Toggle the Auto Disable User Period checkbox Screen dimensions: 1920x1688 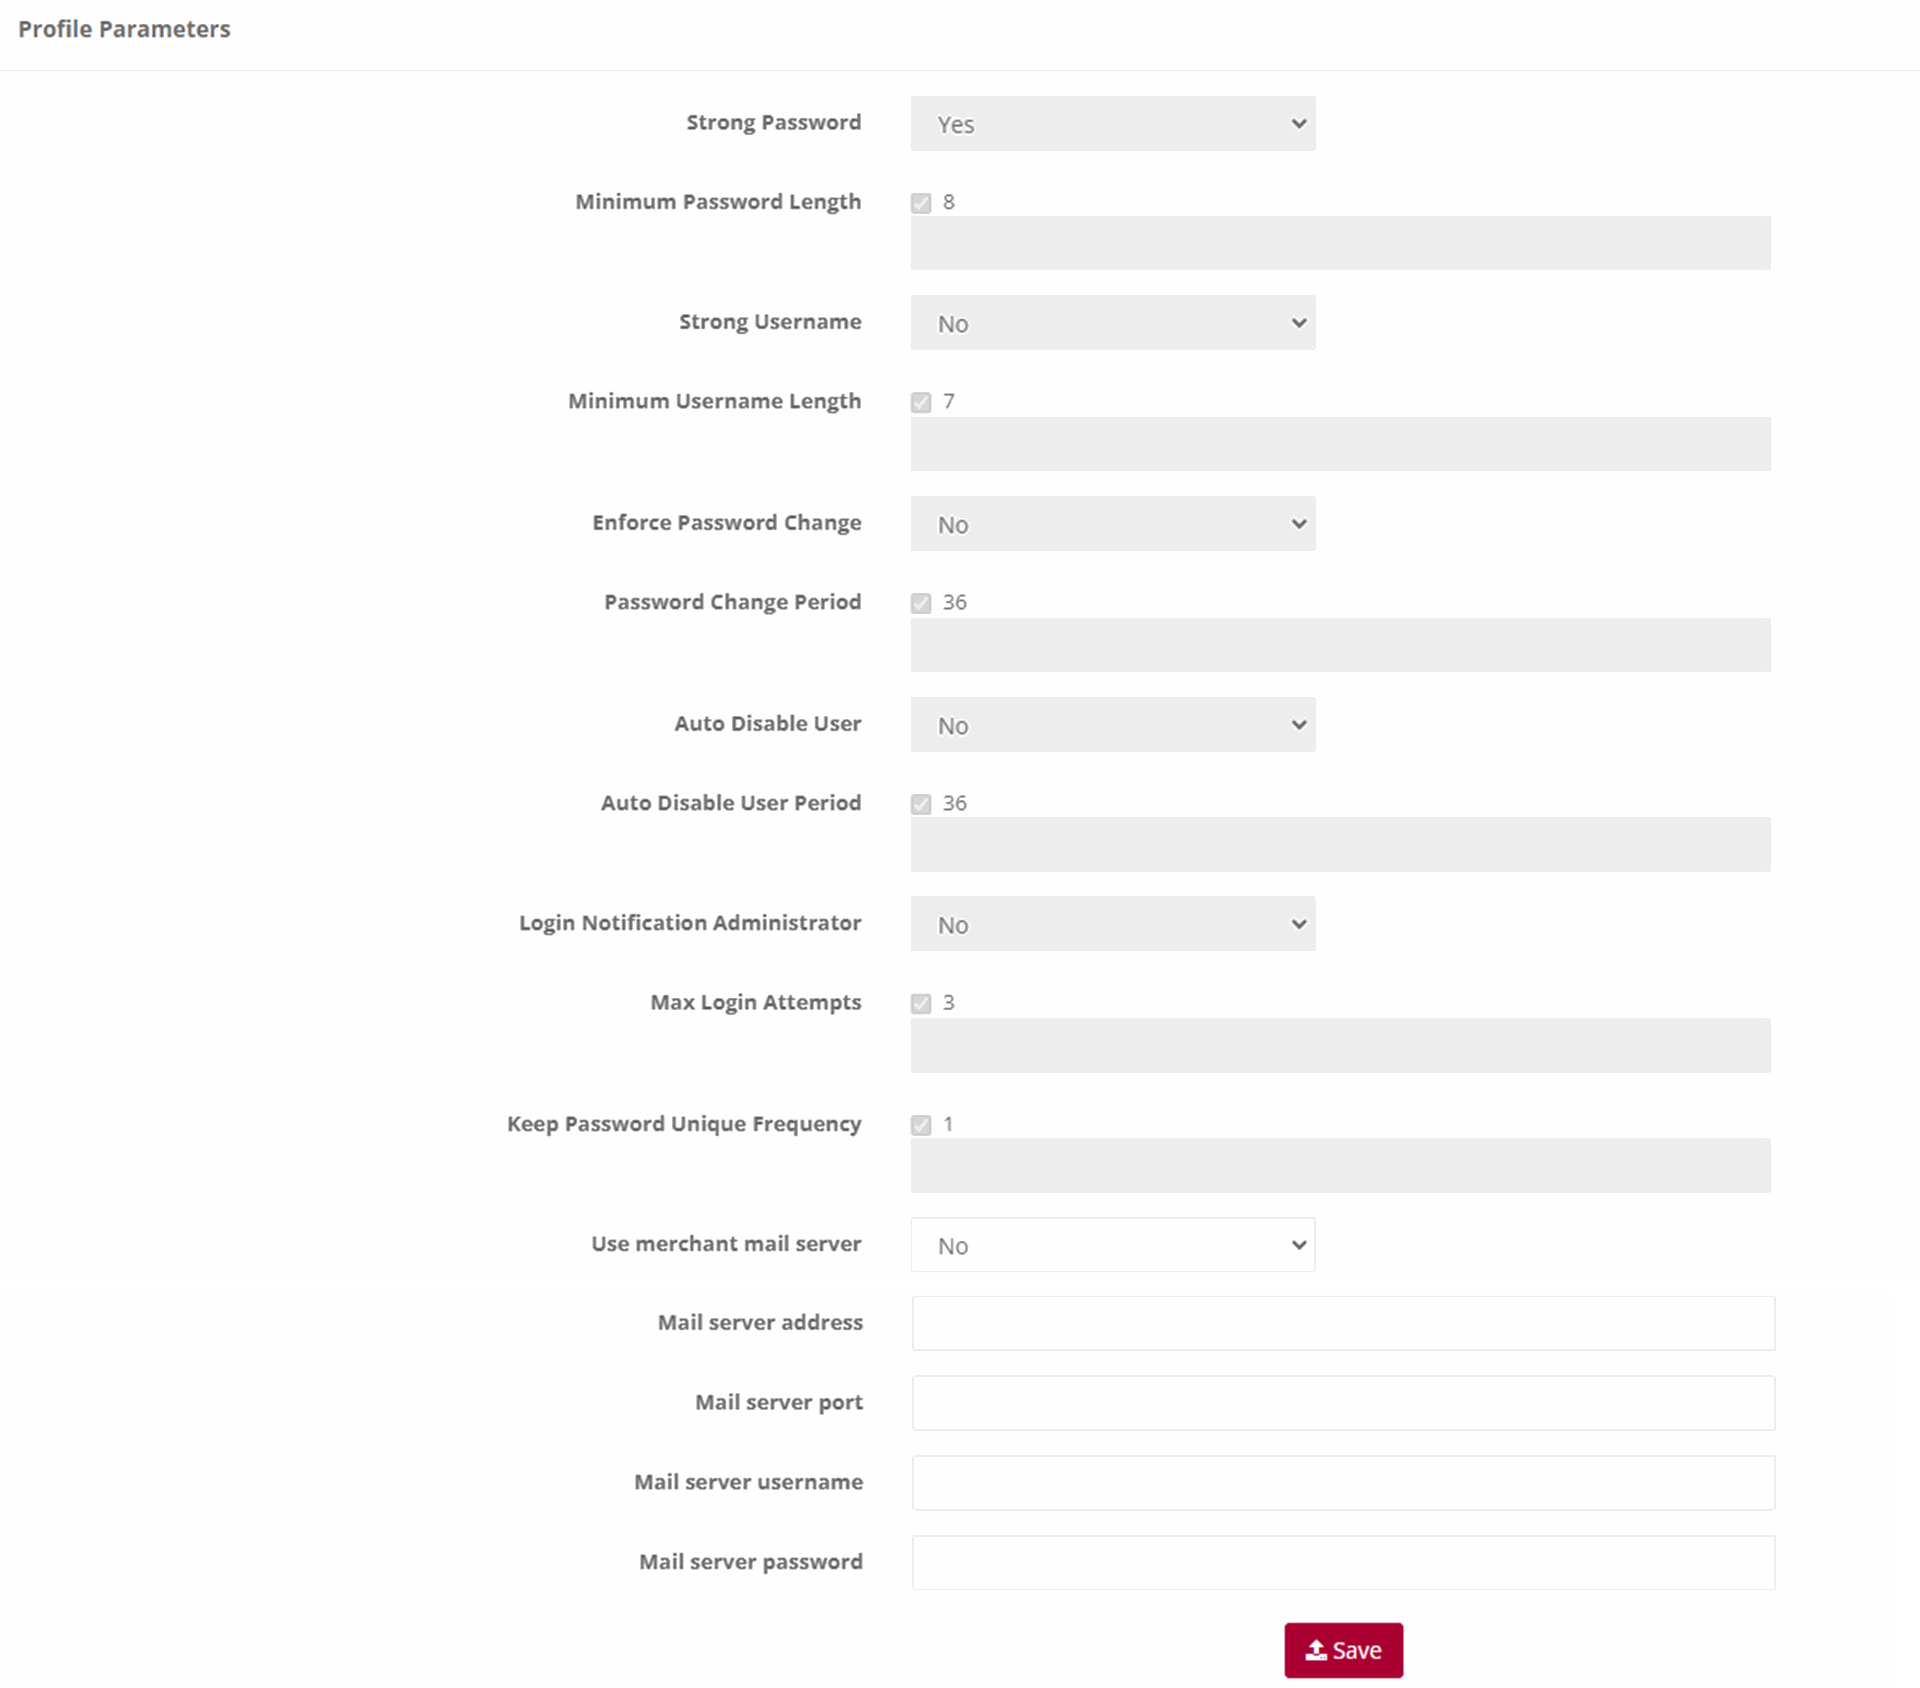click(x=921, y=804)
